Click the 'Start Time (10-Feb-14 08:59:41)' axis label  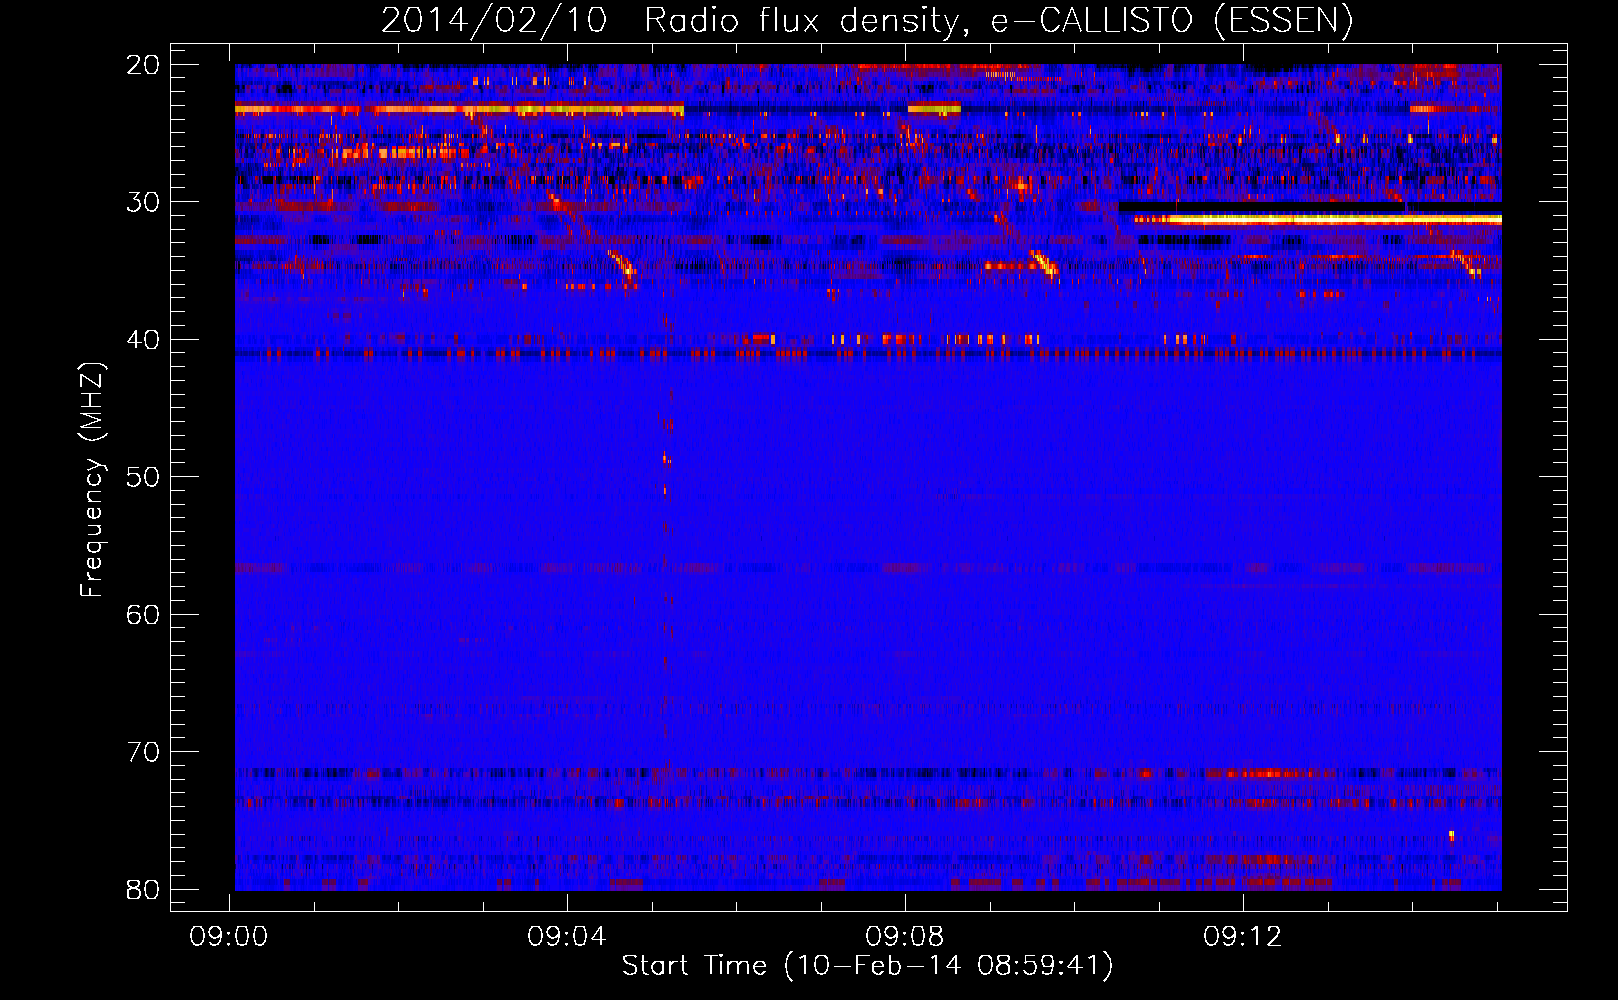[x=867, y=966]
